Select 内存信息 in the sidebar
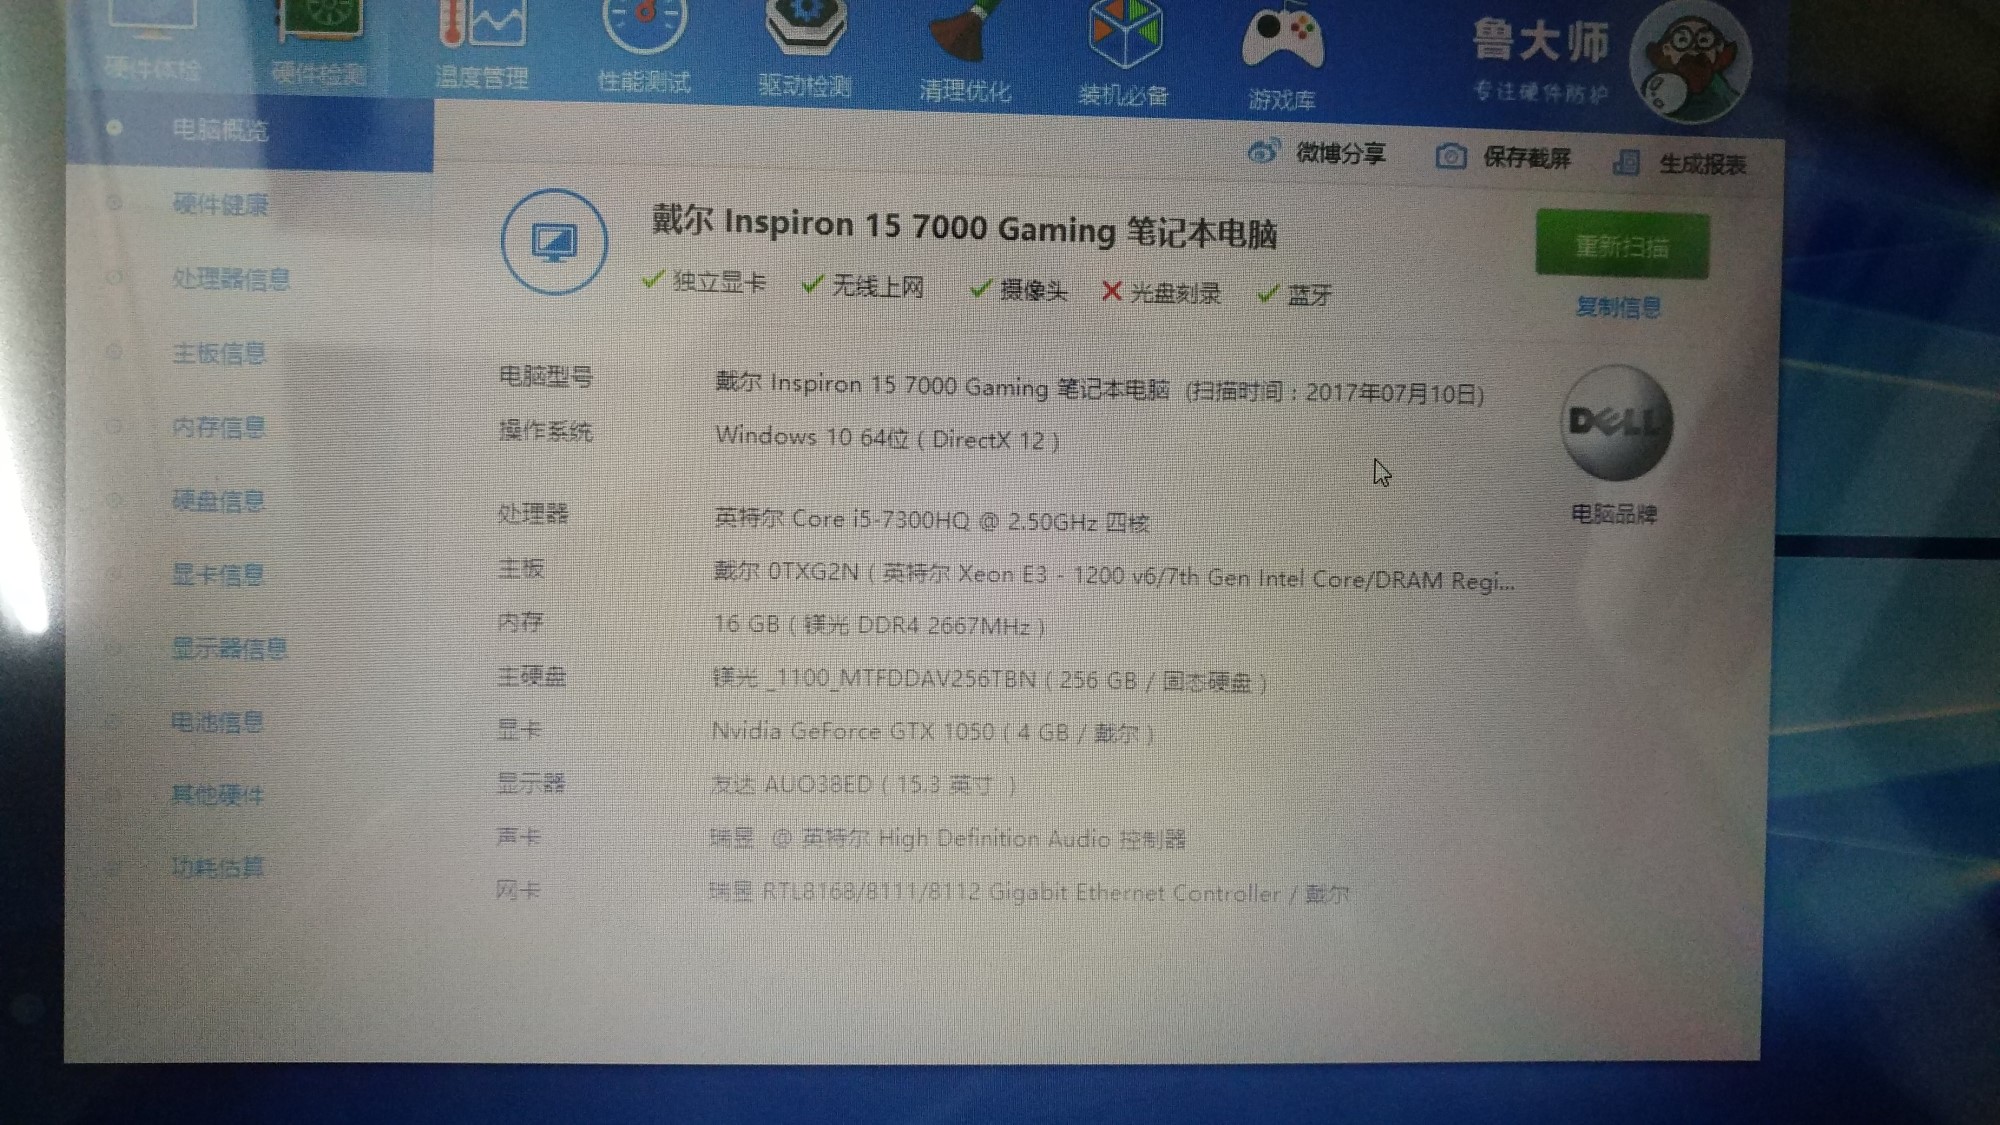The height and width of the screenshot is (1125, 2000). pyautogui.click(x=219, y=427)
